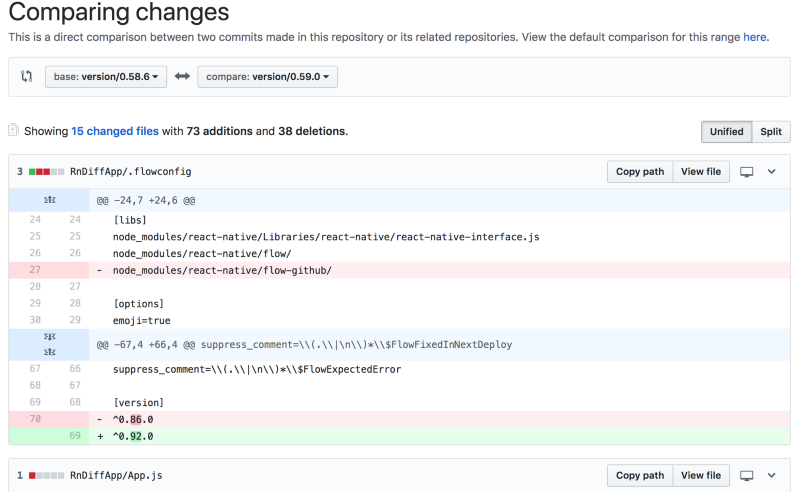Click View file for .flowconfig
The height and width of the screenshot is (492, 800).
click(700, 172)
